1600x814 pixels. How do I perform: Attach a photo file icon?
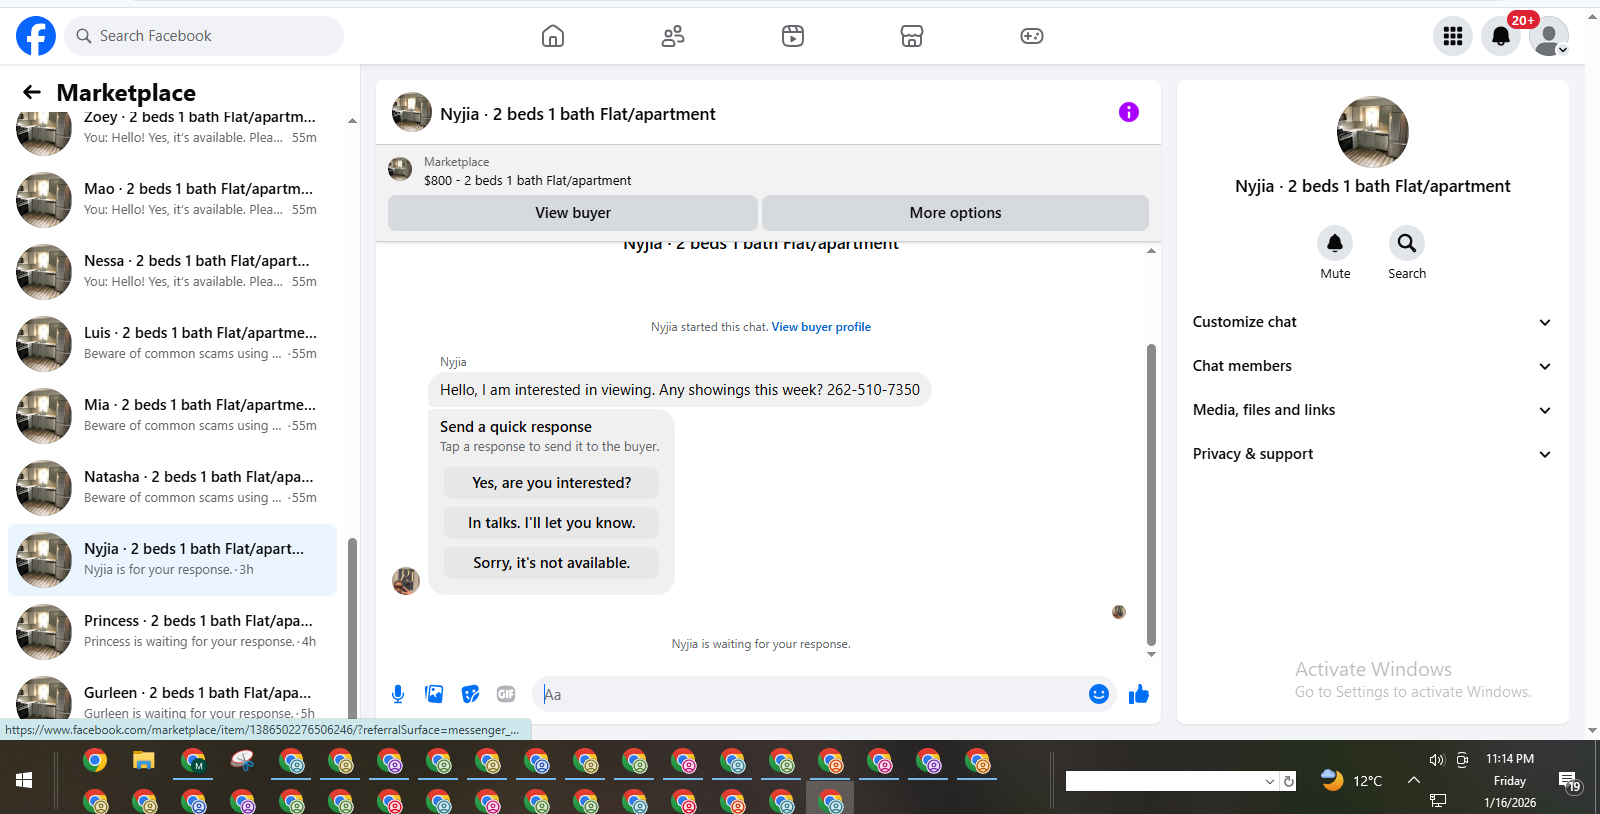pyautogui.click(x=434, y=694)
